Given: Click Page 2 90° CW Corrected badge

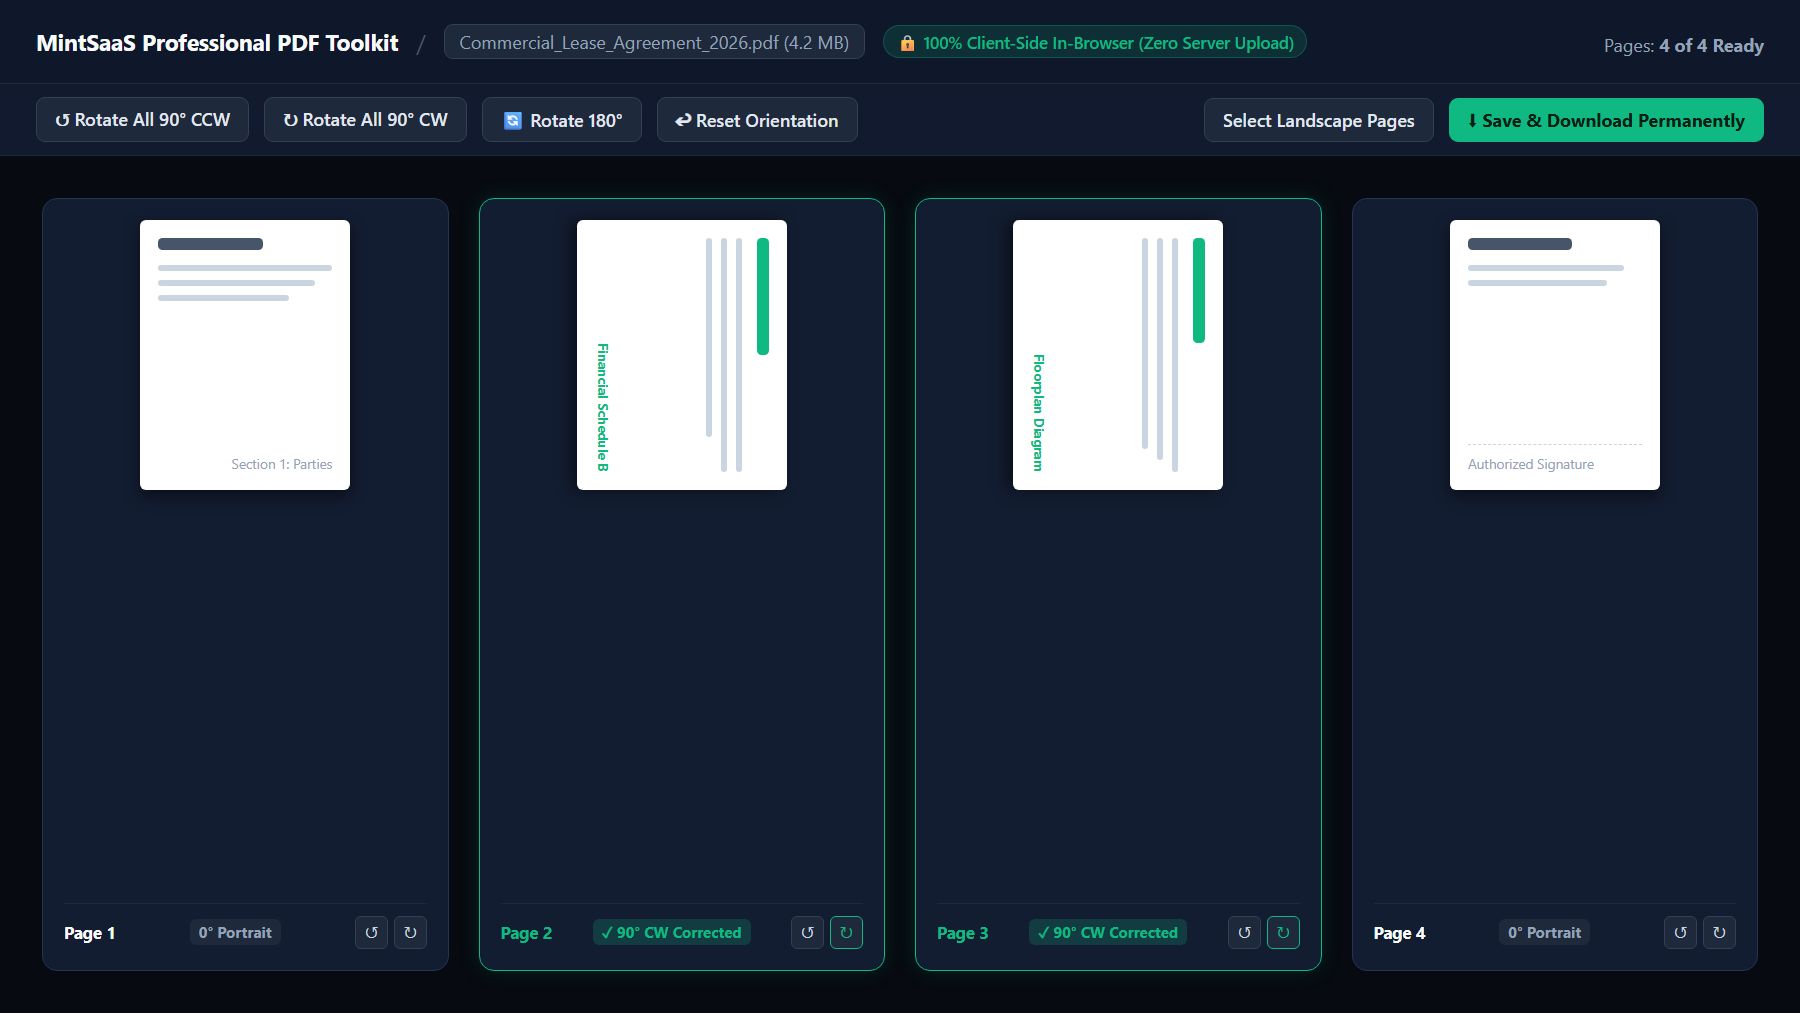Looking at the screenshot, I should [x=671, y=932].
